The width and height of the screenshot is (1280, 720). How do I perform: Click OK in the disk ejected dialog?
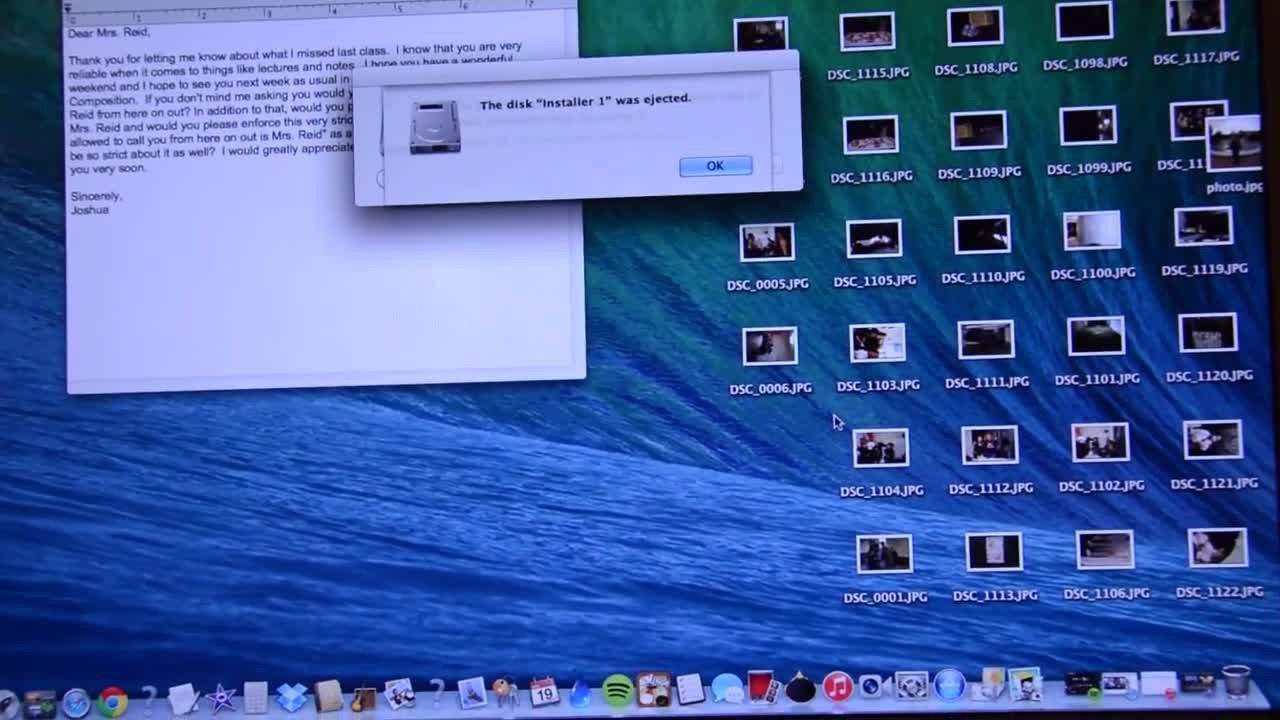pyautogui.click(x=715, y=166)
